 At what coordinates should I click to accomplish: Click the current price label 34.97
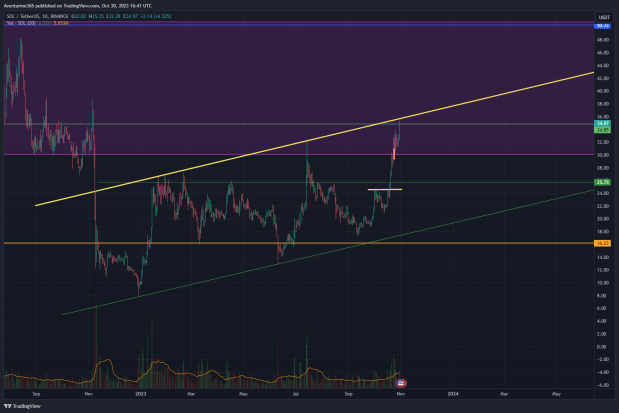(602, 124)
